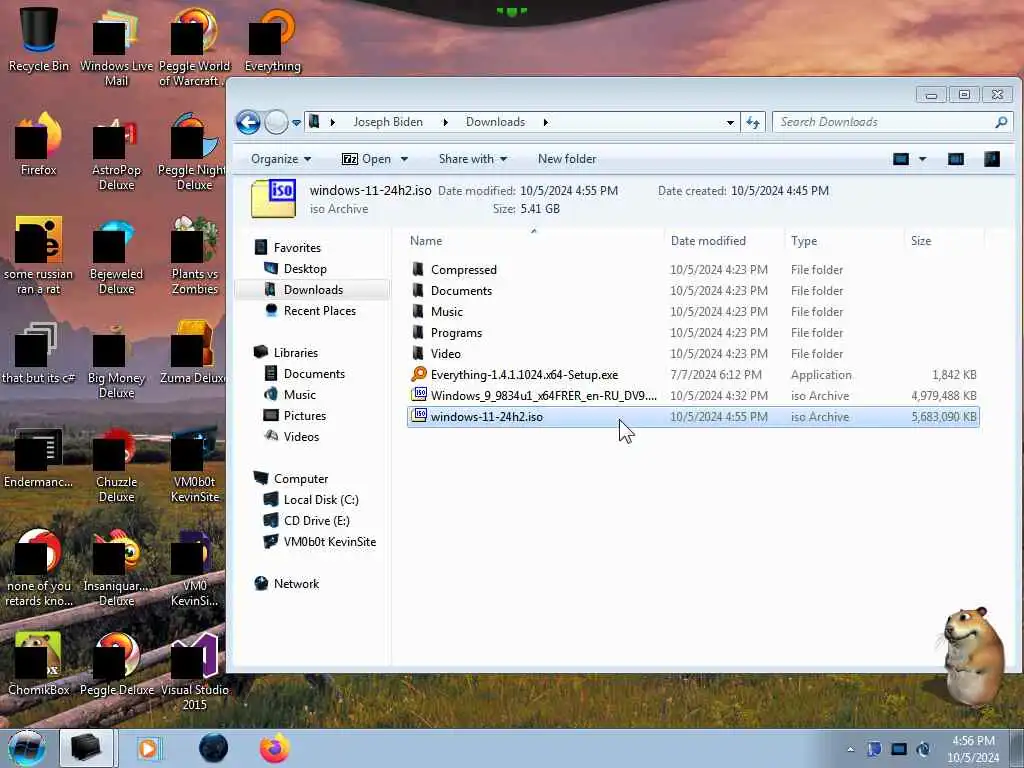Expand the Open button dropdown arrow
1024x768 pixels.
[x=404, y=159]
